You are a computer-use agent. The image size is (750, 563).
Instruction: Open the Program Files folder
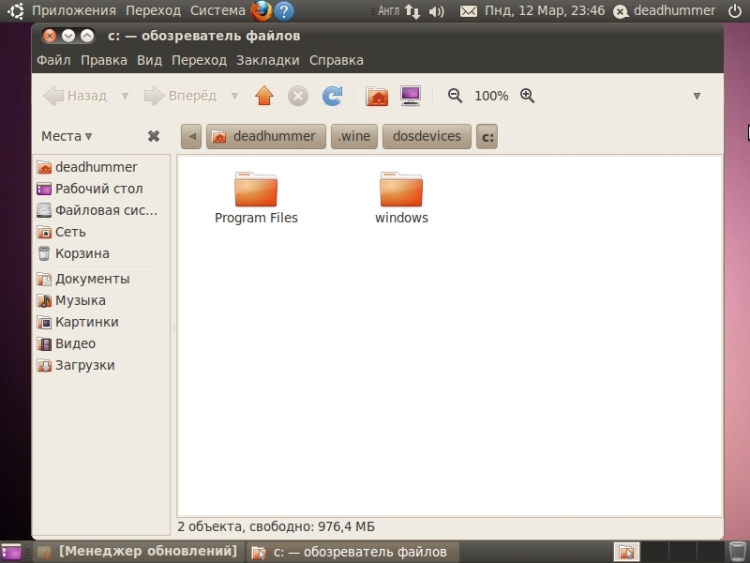tap(256, 190)
